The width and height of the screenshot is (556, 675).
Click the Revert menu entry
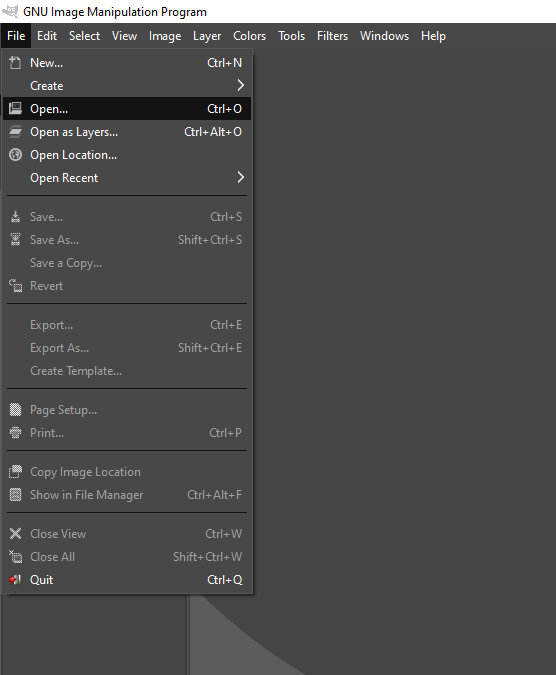[x=127, y=285]
